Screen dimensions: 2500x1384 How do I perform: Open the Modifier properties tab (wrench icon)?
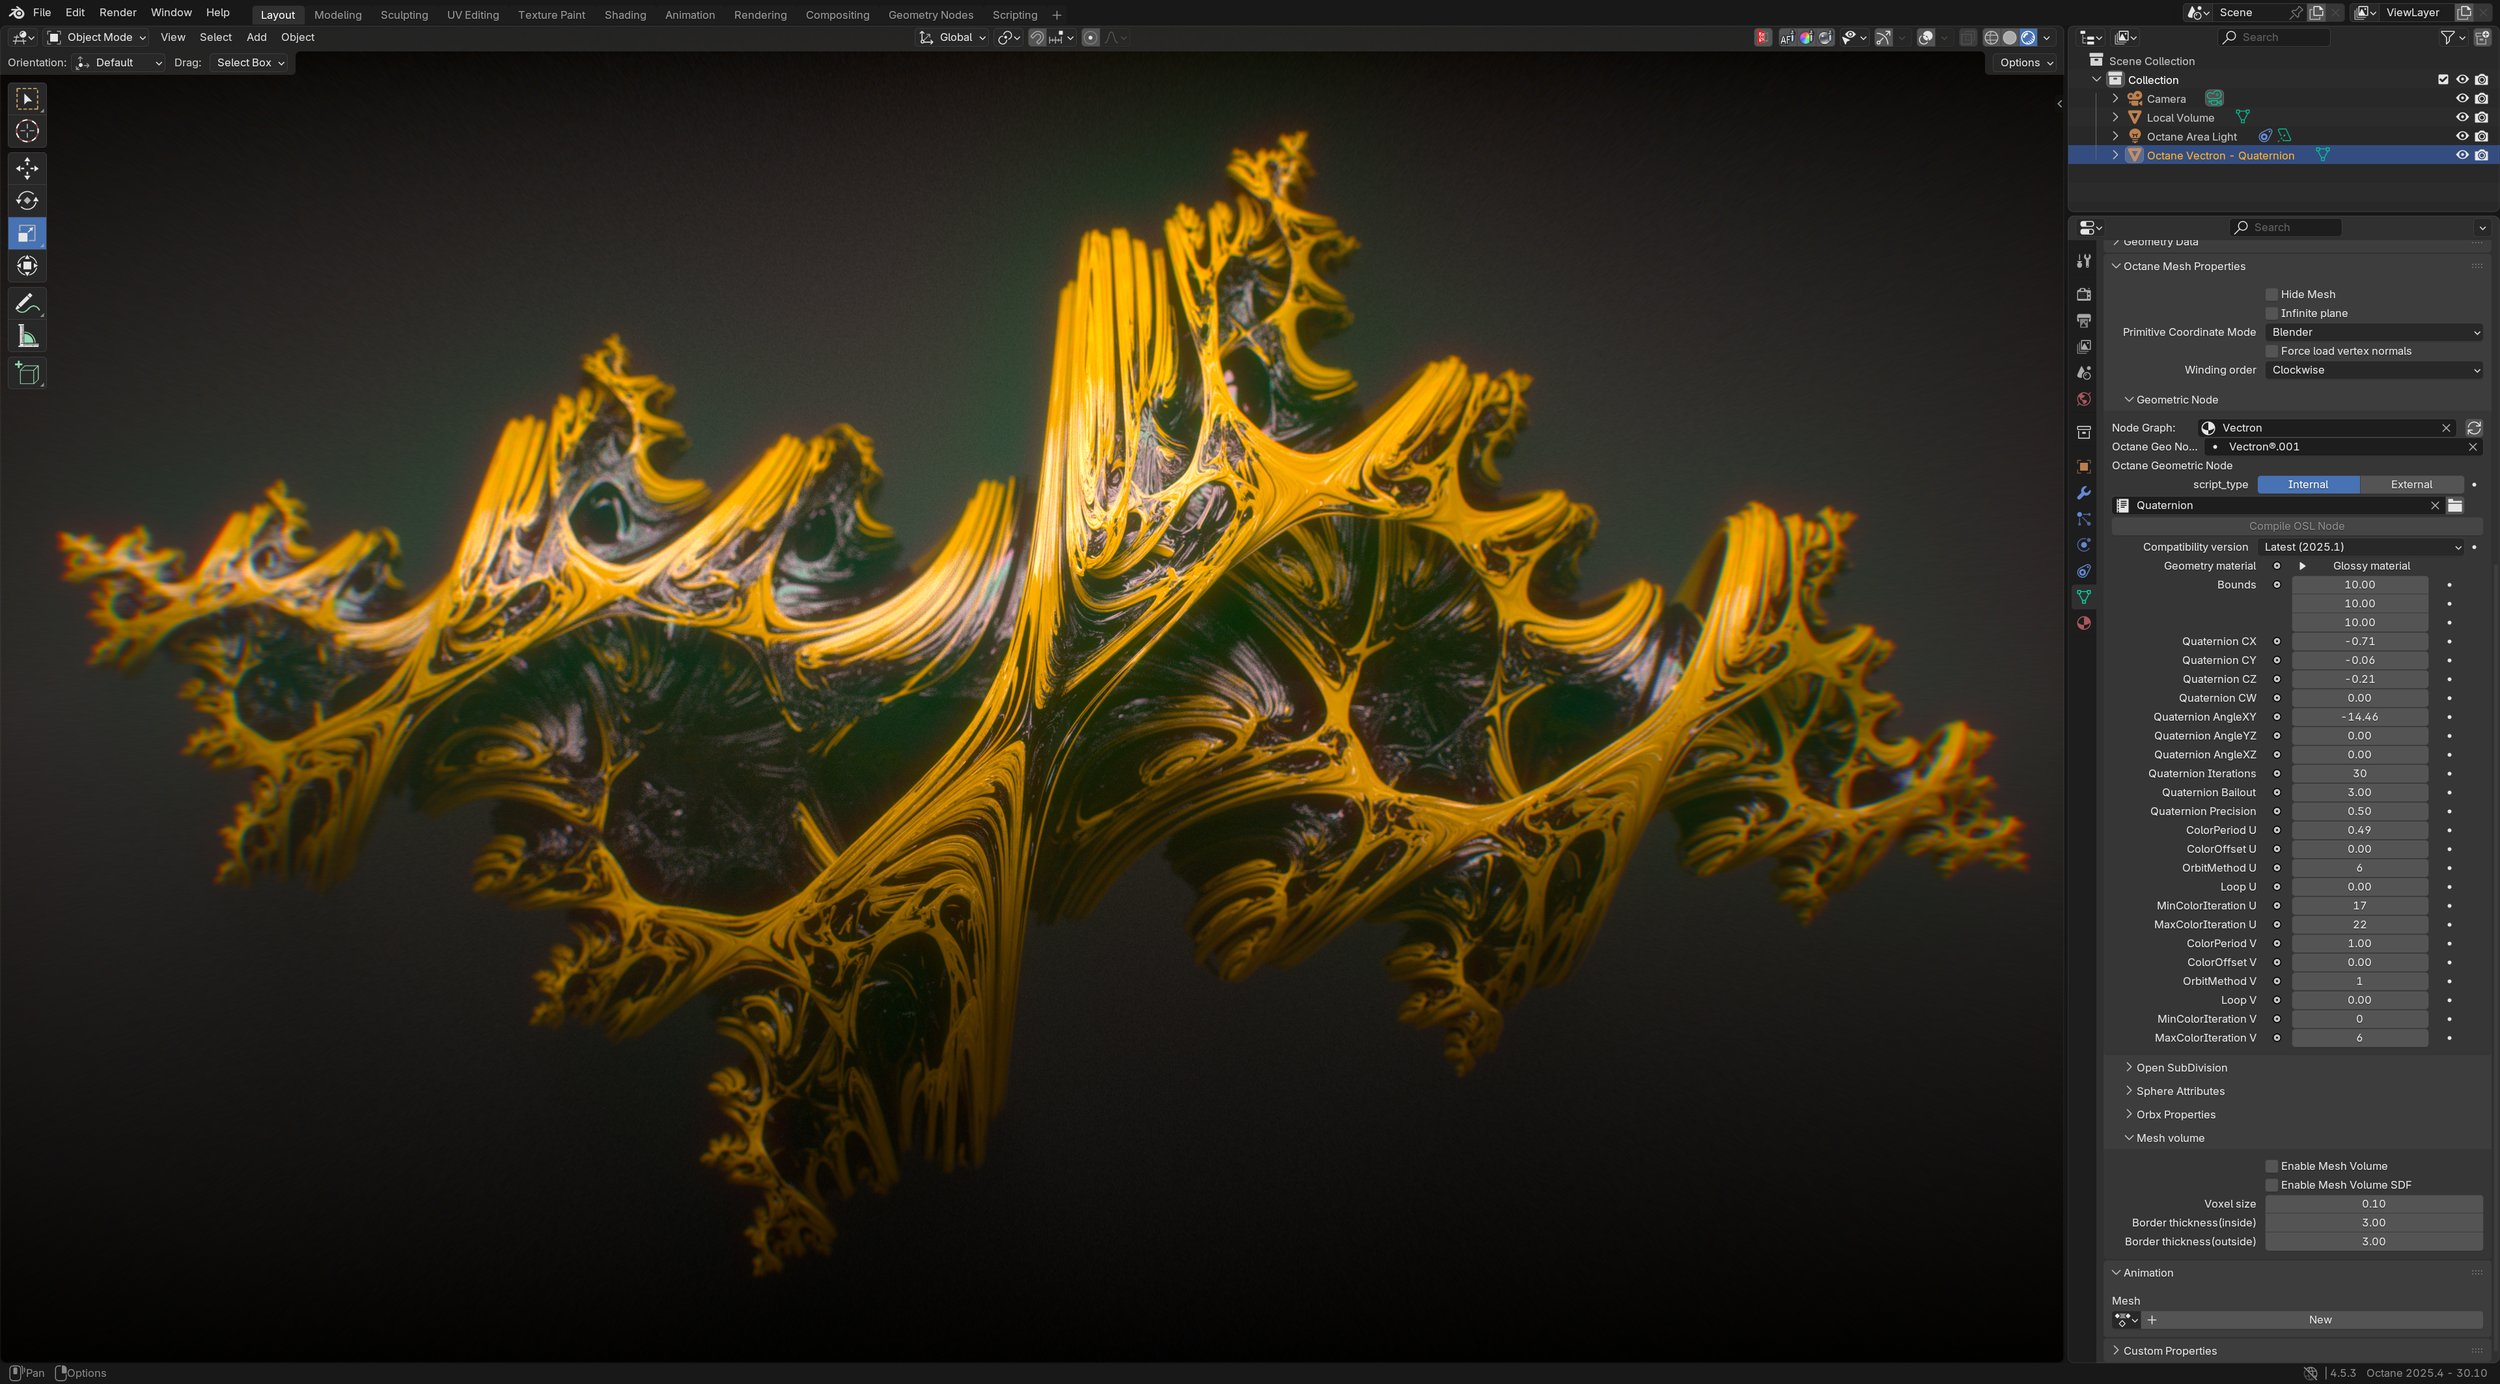pos(2084,492)
